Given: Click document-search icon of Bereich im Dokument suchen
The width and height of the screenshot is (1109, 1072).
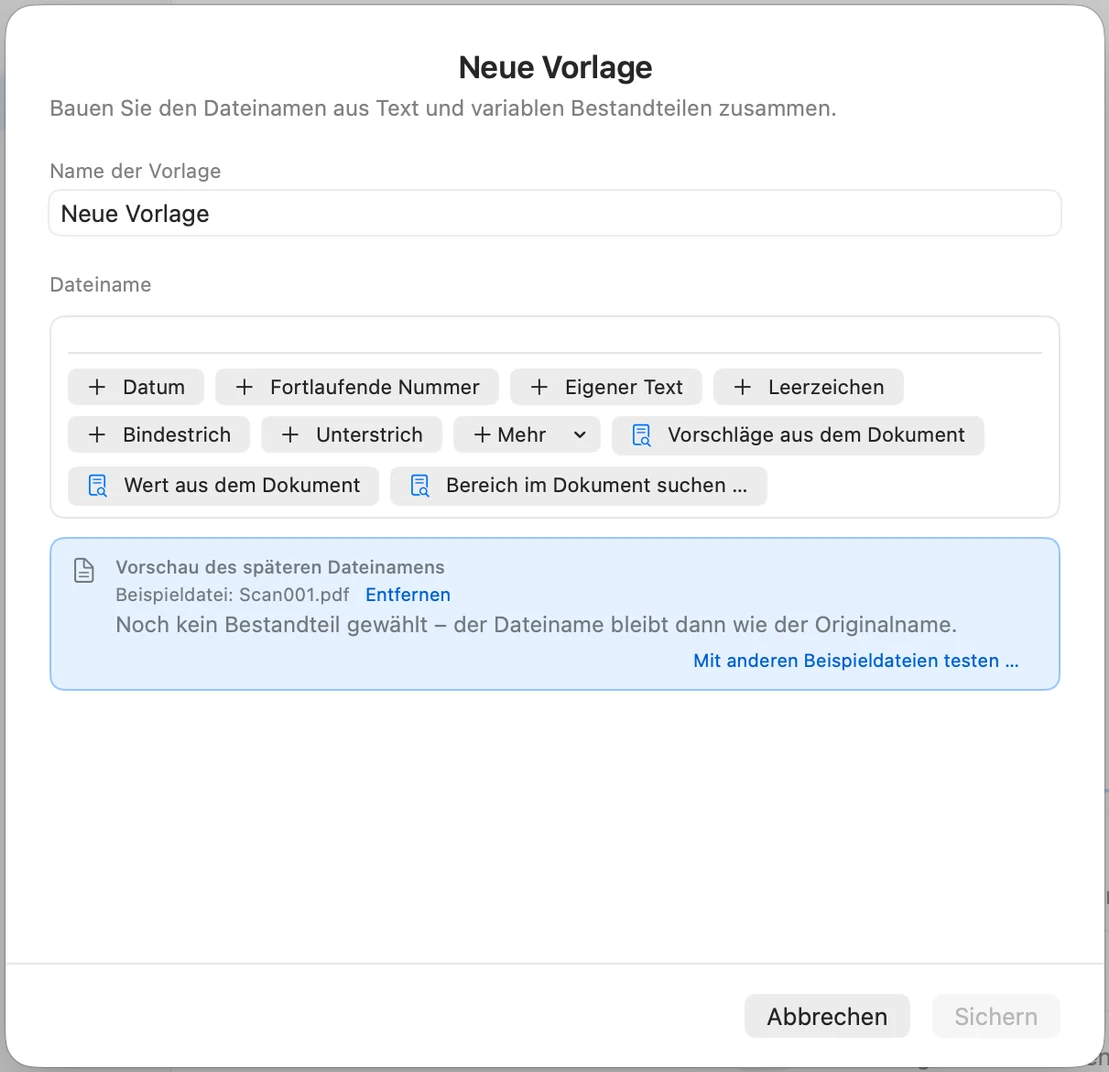Looking at the screenshot, I should (x=420, y=485).
